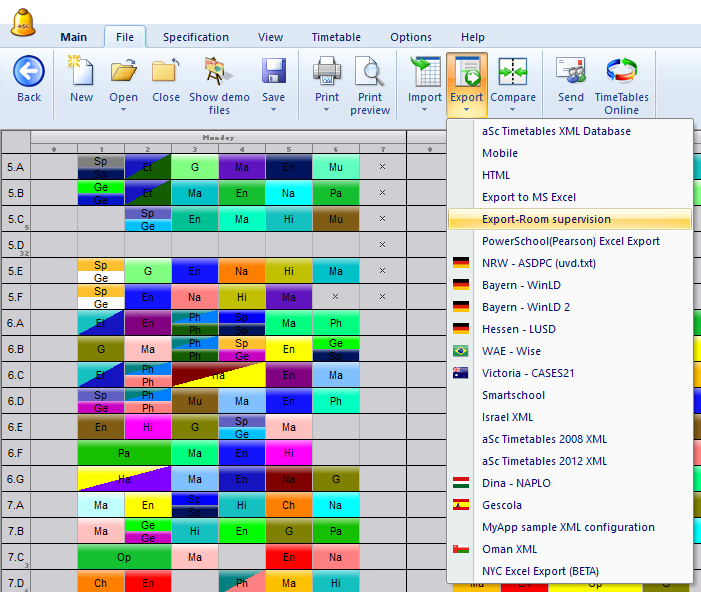This screenshot has height=592, width=701.
Task: Select Export-Room supervision menu item
Action: click(546, 219)
